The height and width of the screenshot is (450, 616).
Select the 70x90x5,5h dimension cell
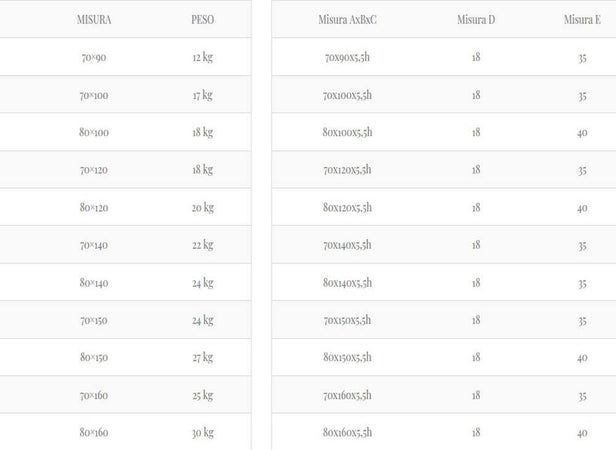point(347,57)
